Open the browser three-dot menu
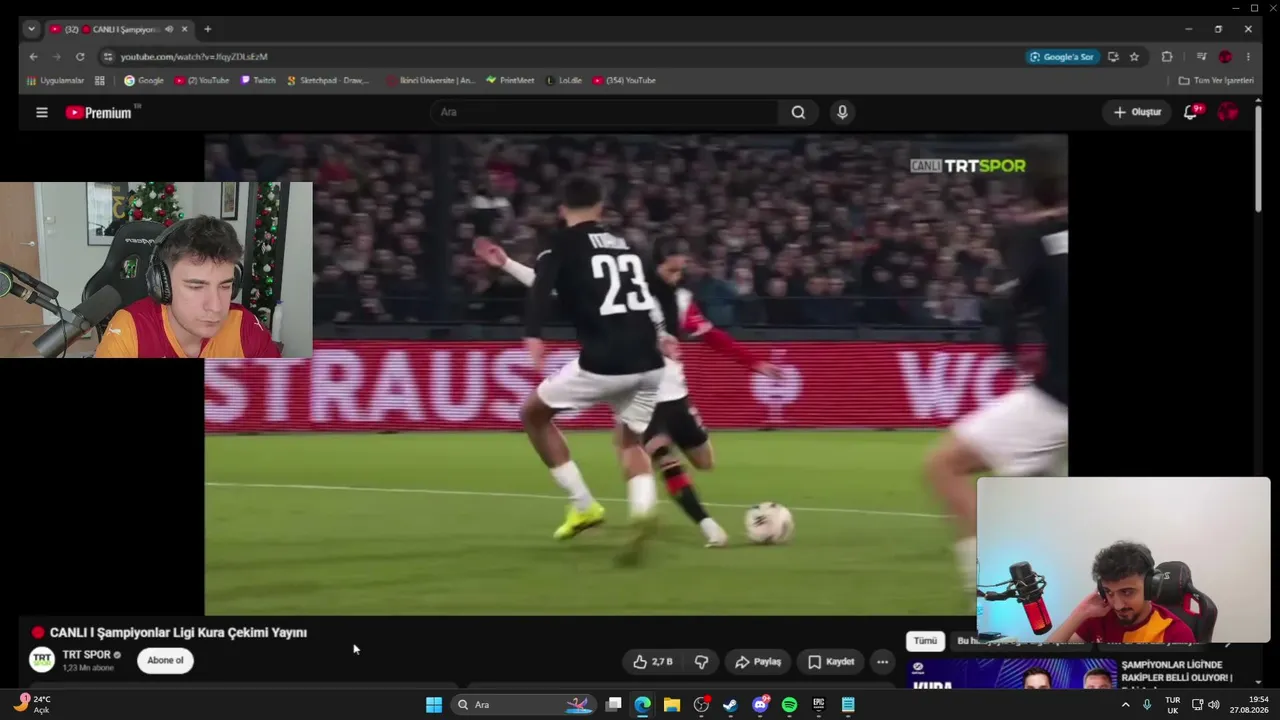Image resolution: width=1280 pixels, height=720 pixels. point(1248,57)
